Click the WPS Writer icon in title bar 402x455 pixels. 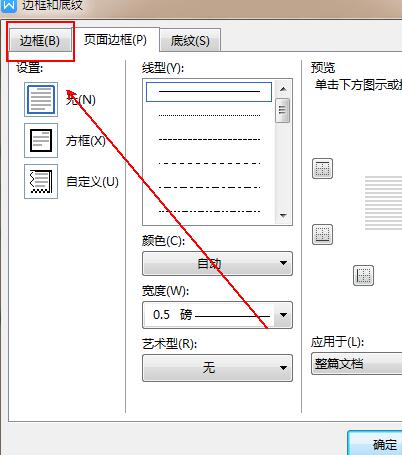pos(8,5)
